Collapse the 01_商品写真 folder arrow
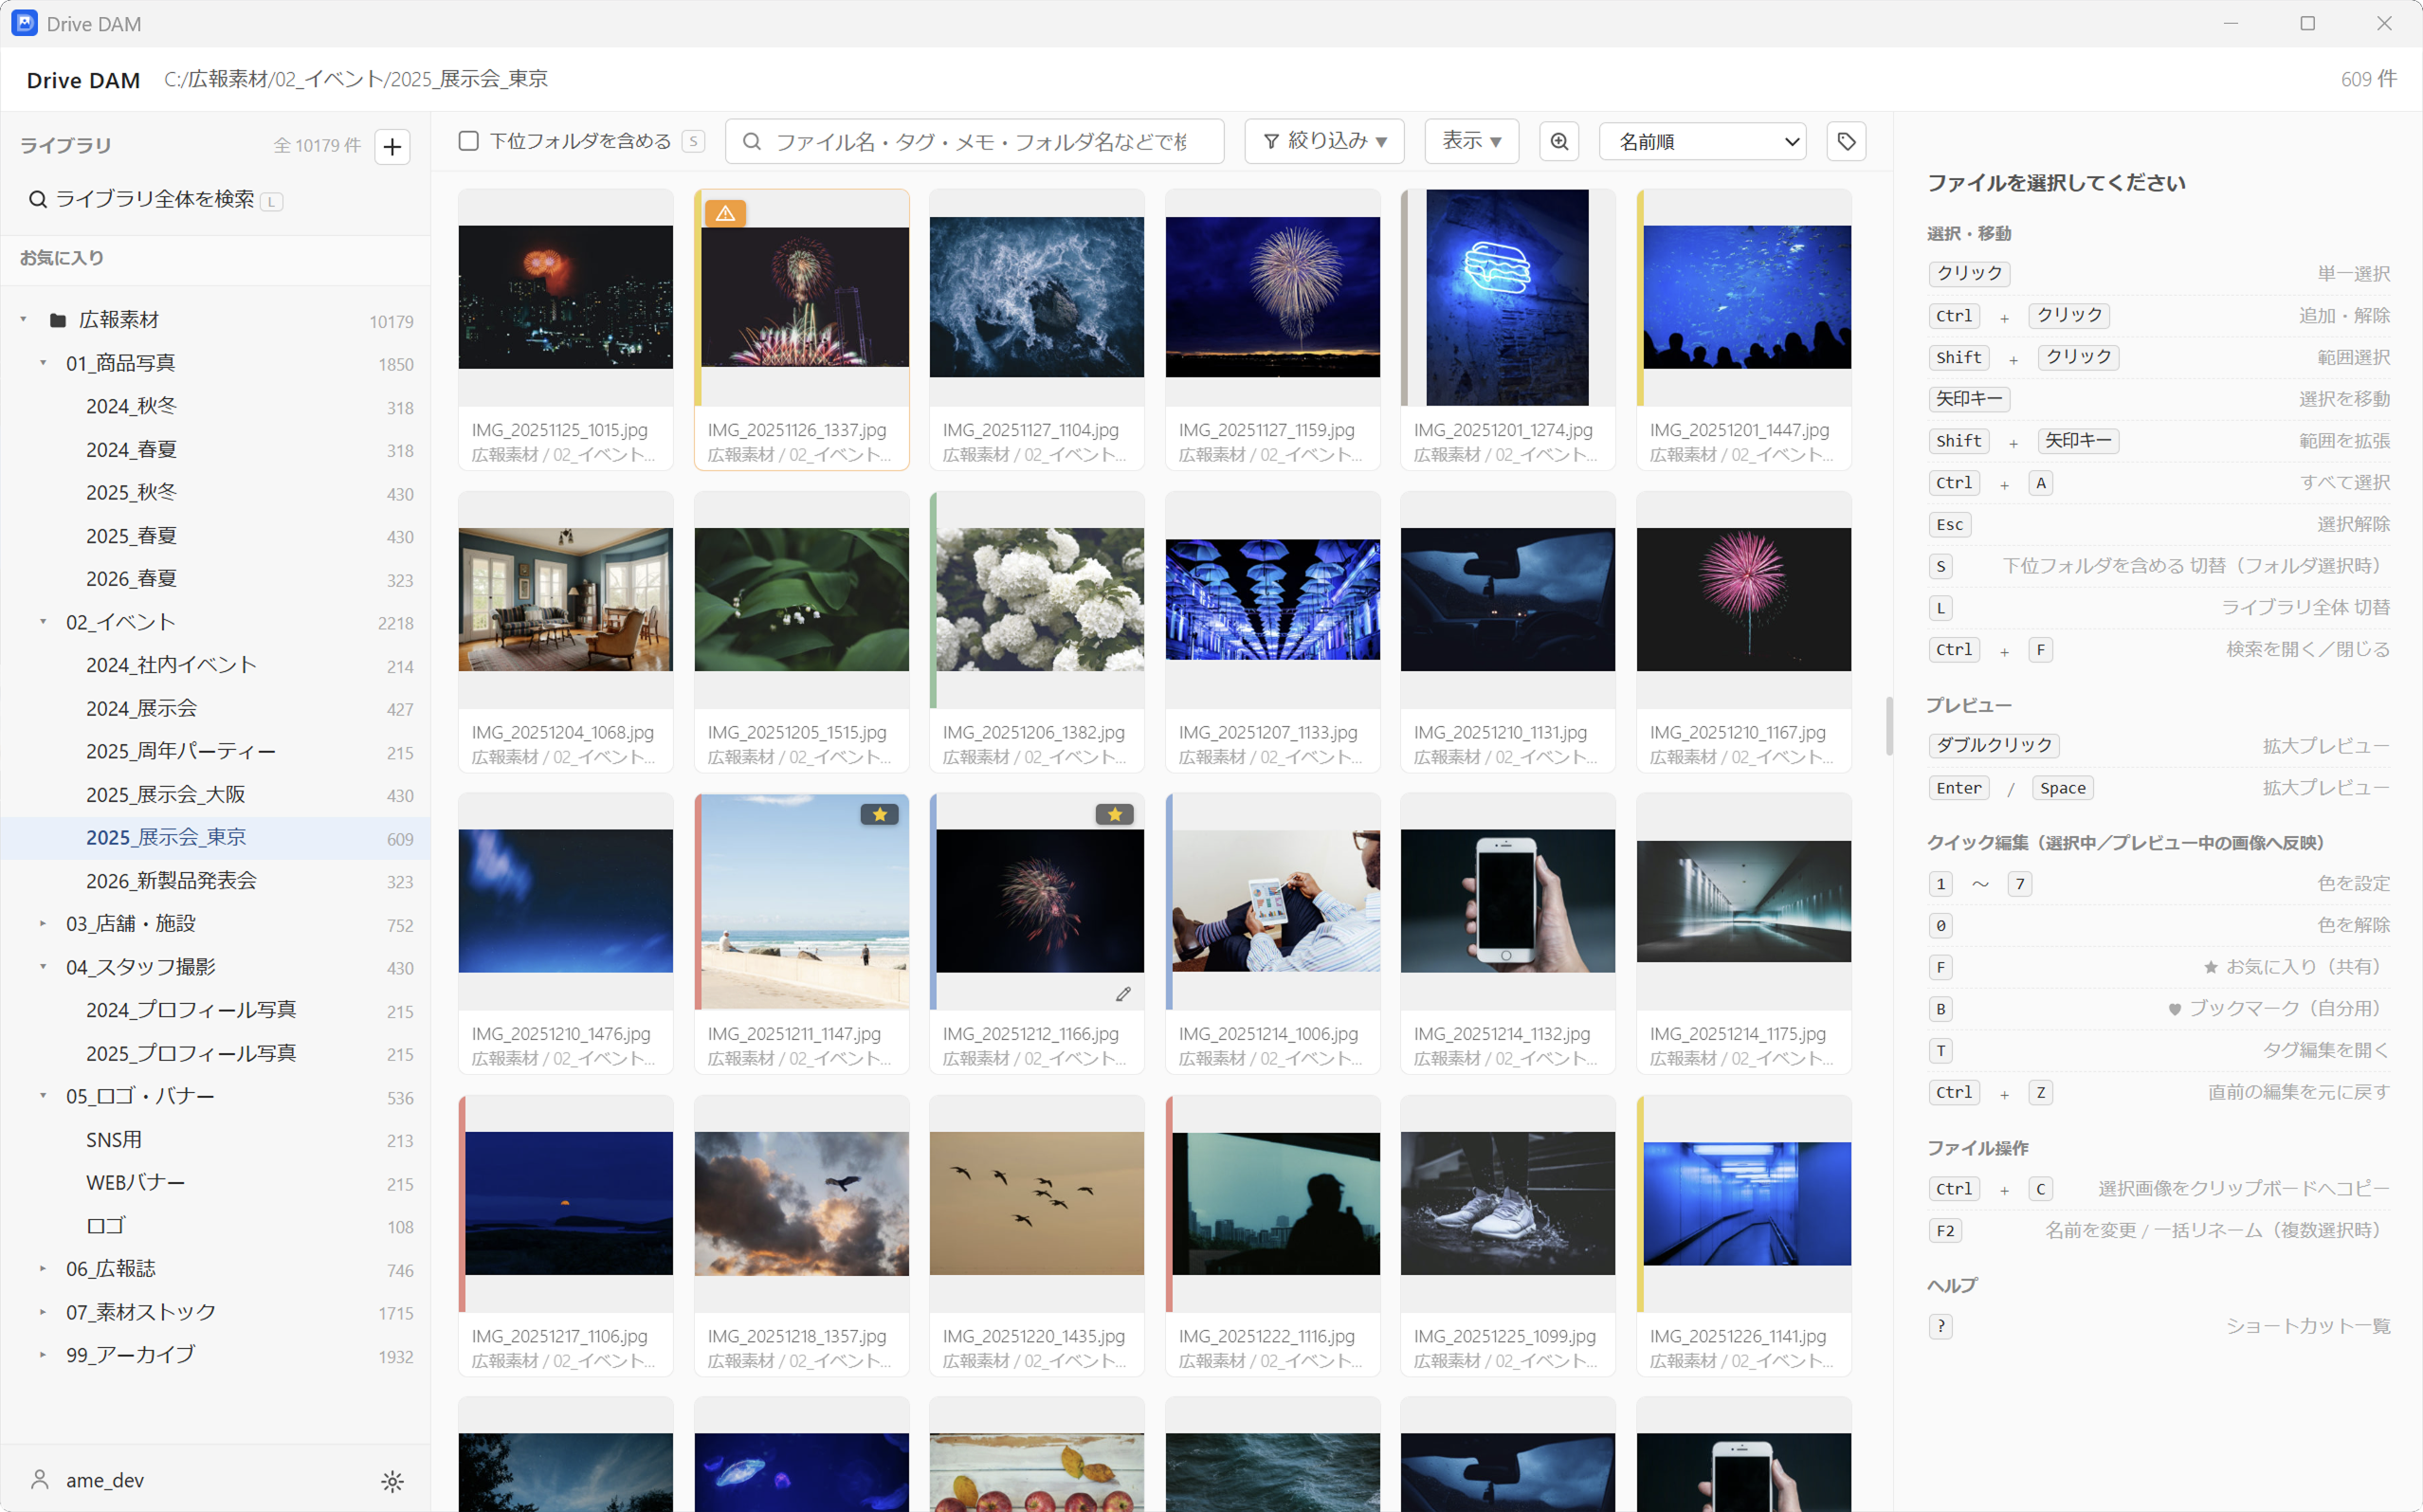This screenshot has width=2423, height=1512. pos(43,363)
